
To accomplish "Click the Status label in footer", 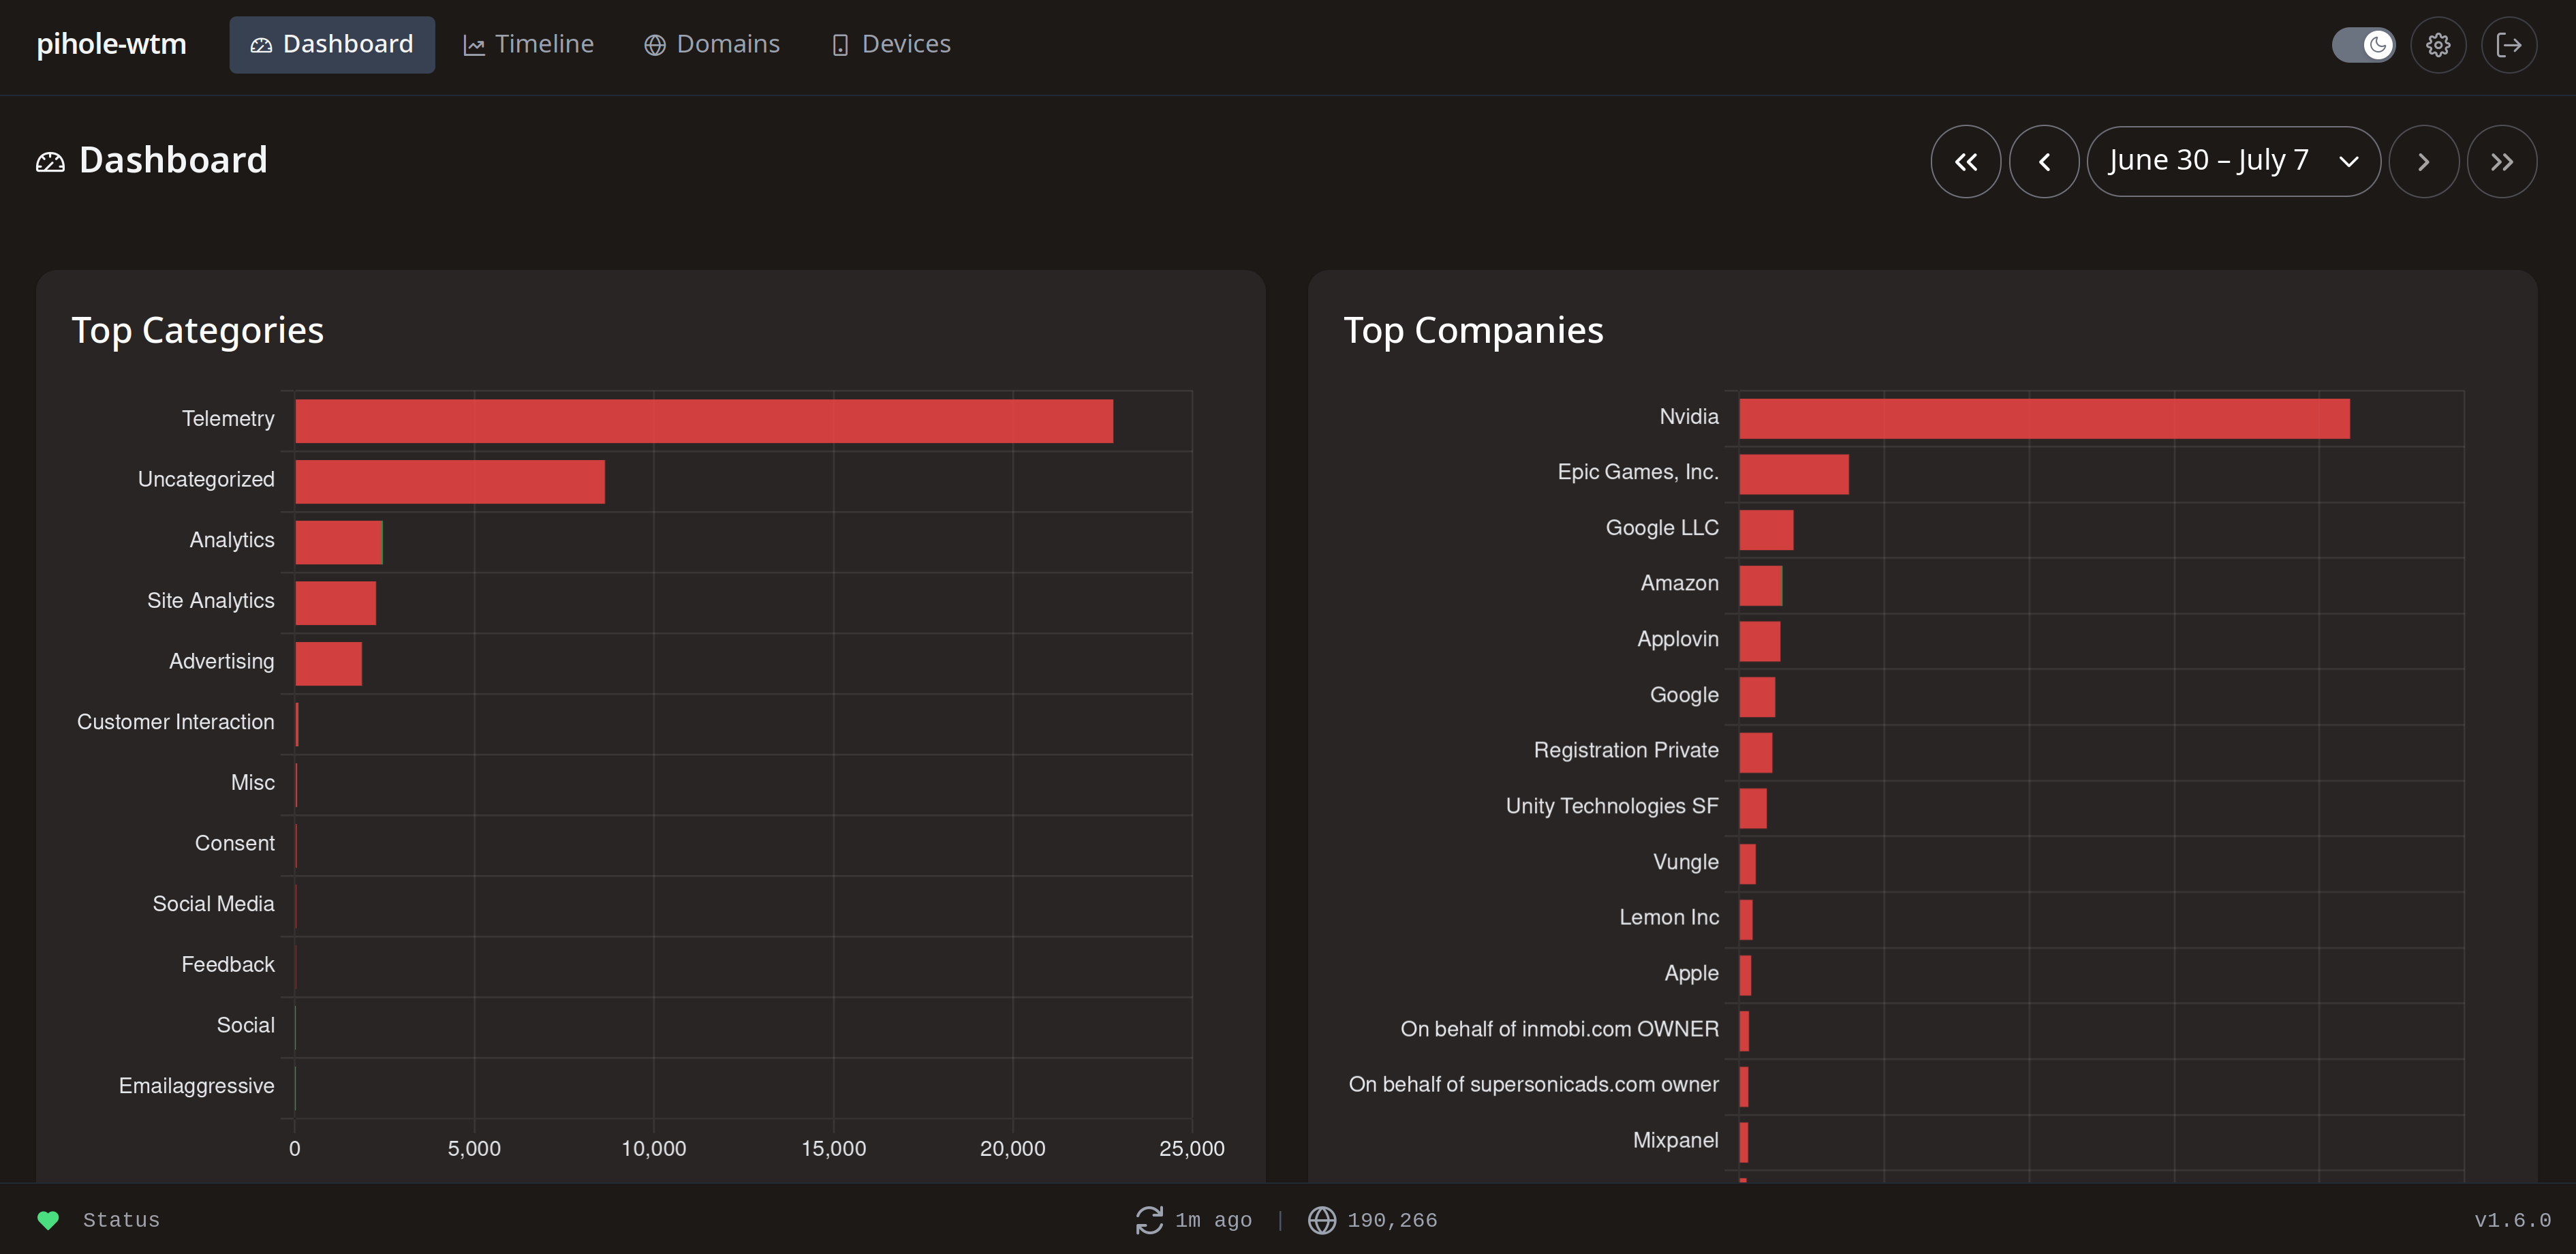I will point(121,1220).
